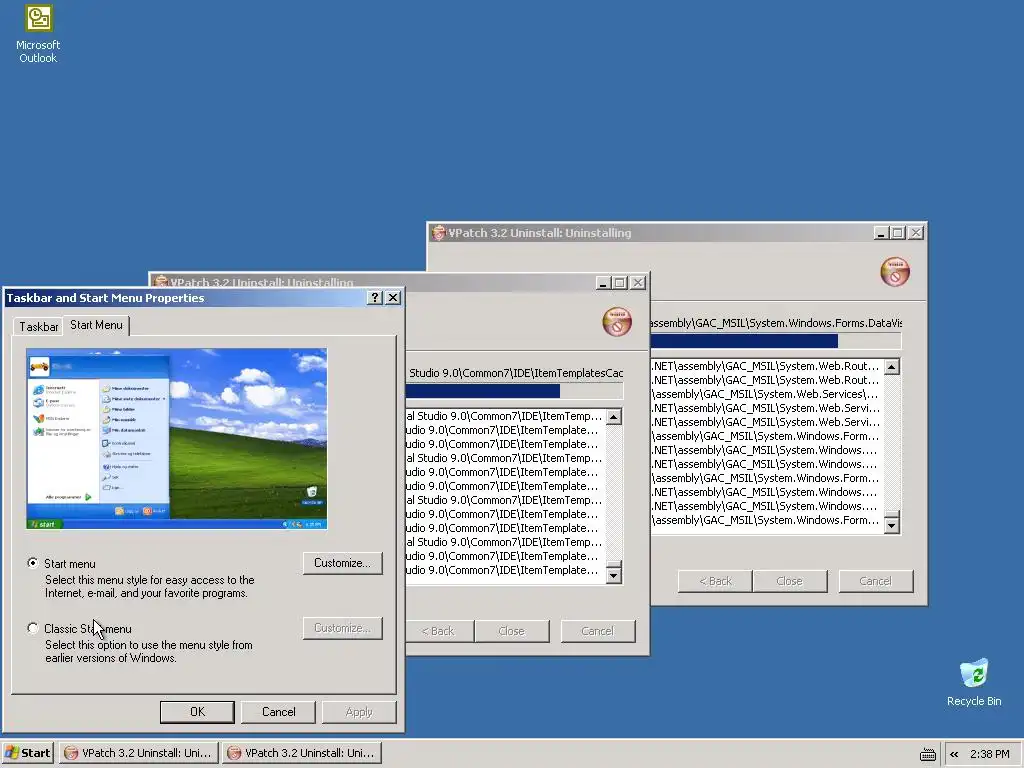Switch to the first VPatch Uninstall taskbar button
Screen dimensions: 1024x768
(x=138, y=753)
